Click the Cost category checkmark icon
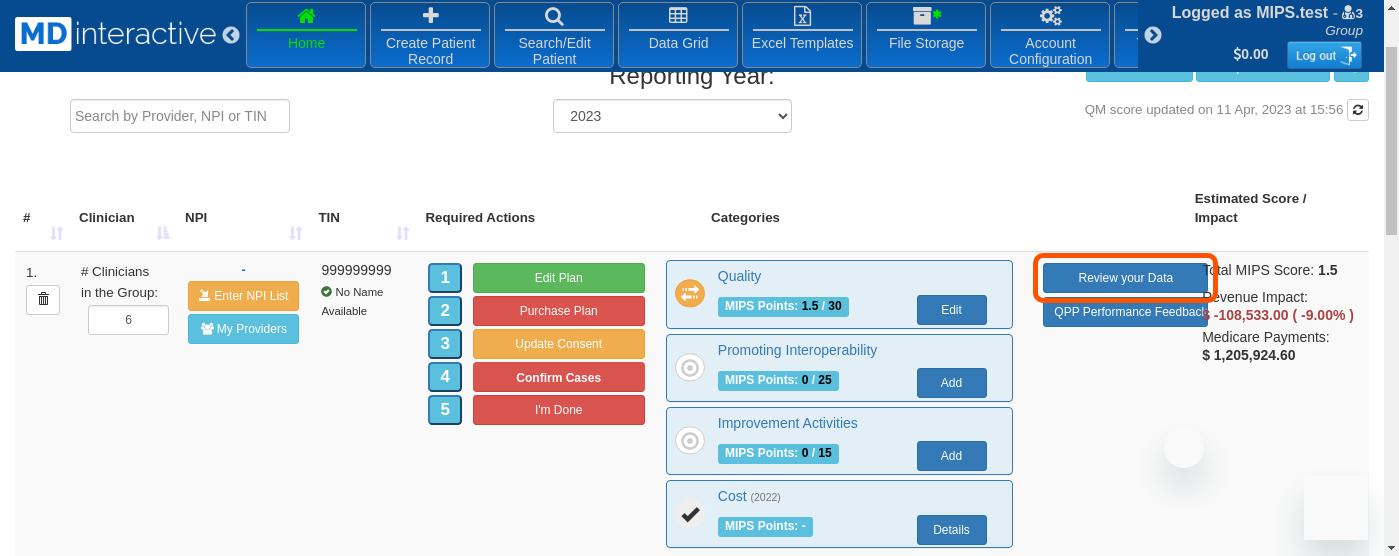 point(690,514)
